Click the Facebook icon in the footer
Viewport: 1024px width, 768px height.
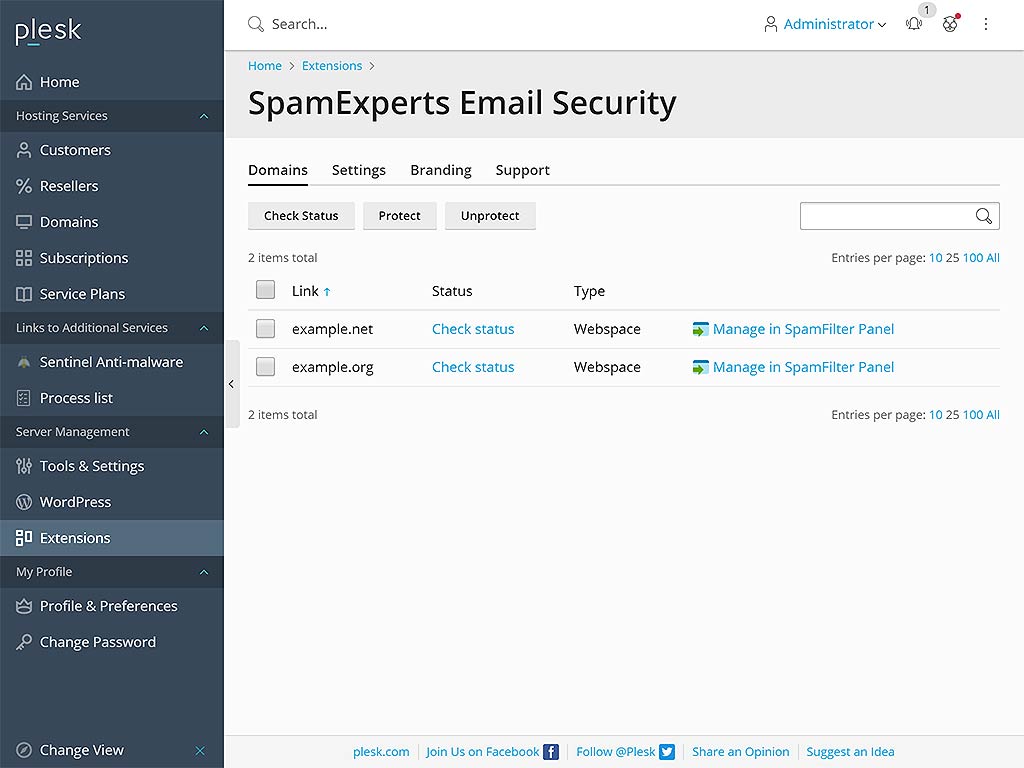pyautogui.click(x=551, y=751)
